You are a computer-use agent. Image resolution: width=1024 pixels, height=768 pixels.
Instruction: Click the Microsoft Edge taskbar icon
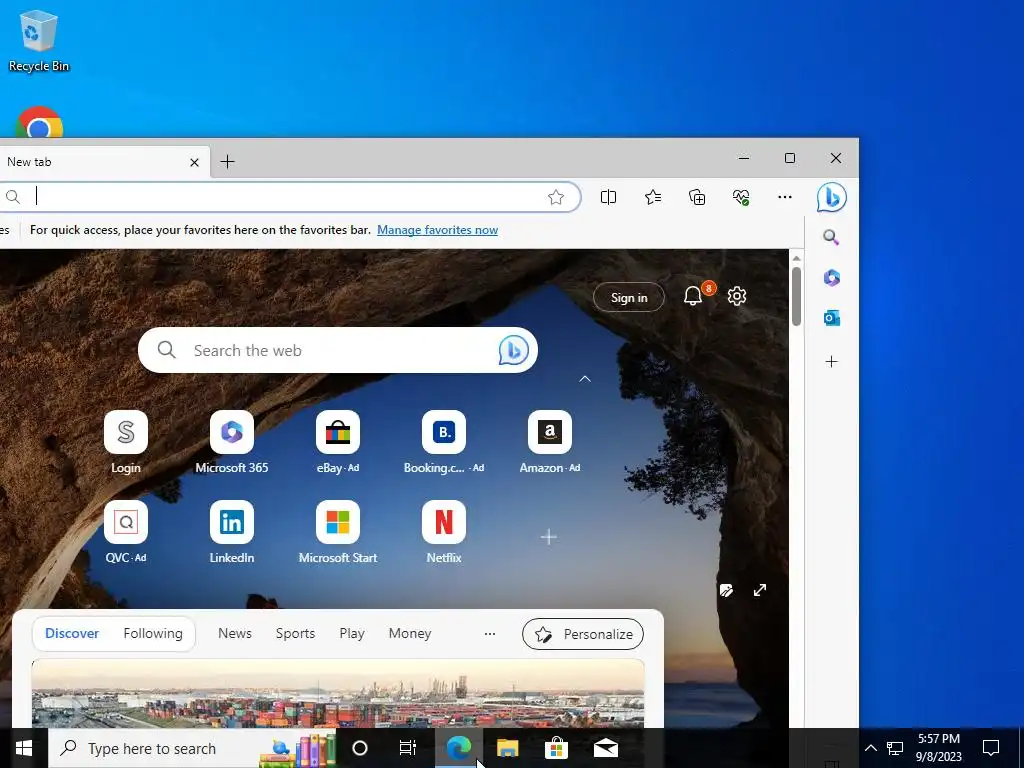tap(459, 748)
